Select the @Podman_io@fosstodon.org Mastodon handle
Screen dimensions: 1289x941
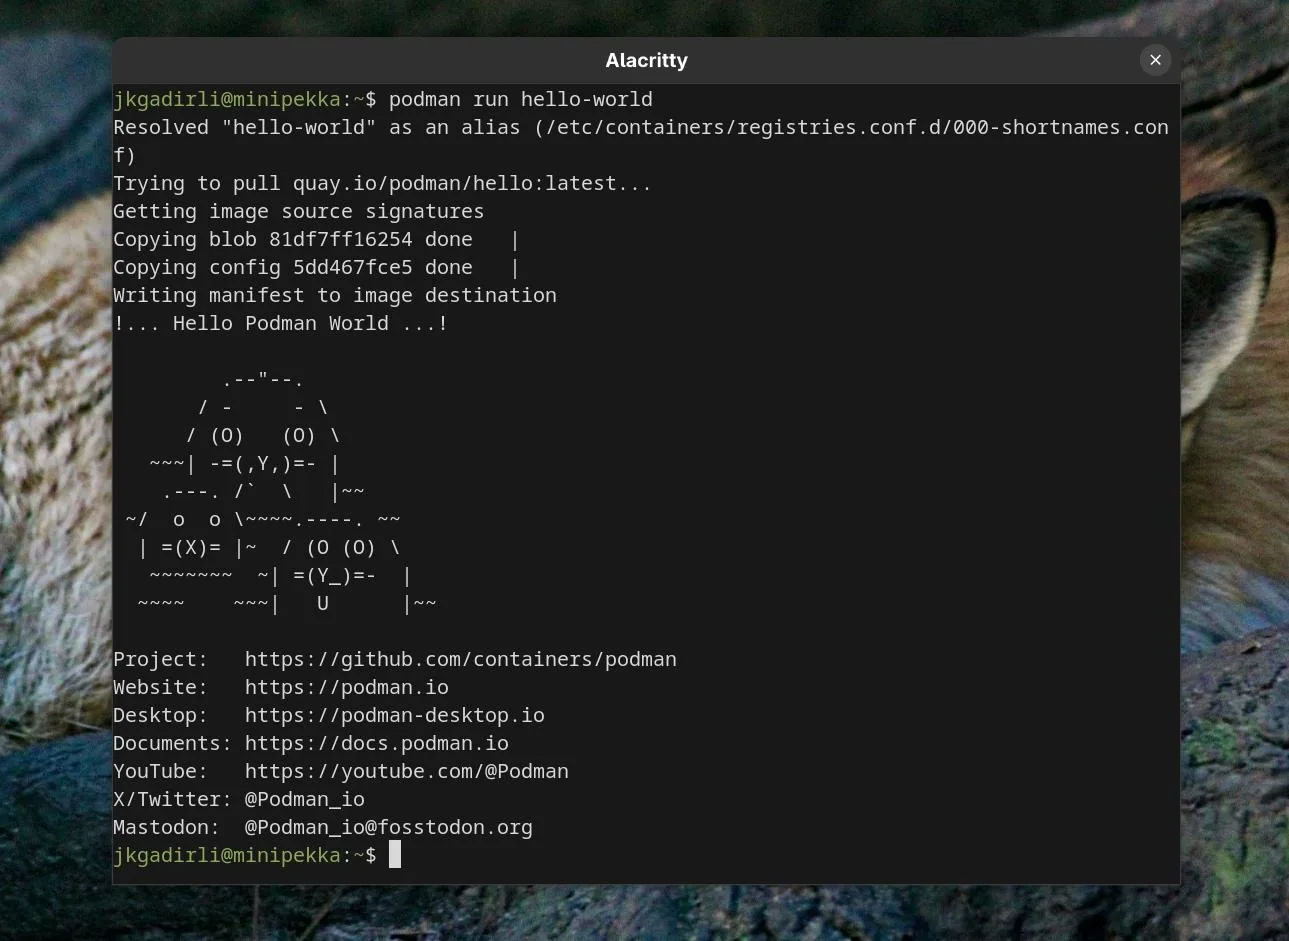click(389, 827)
